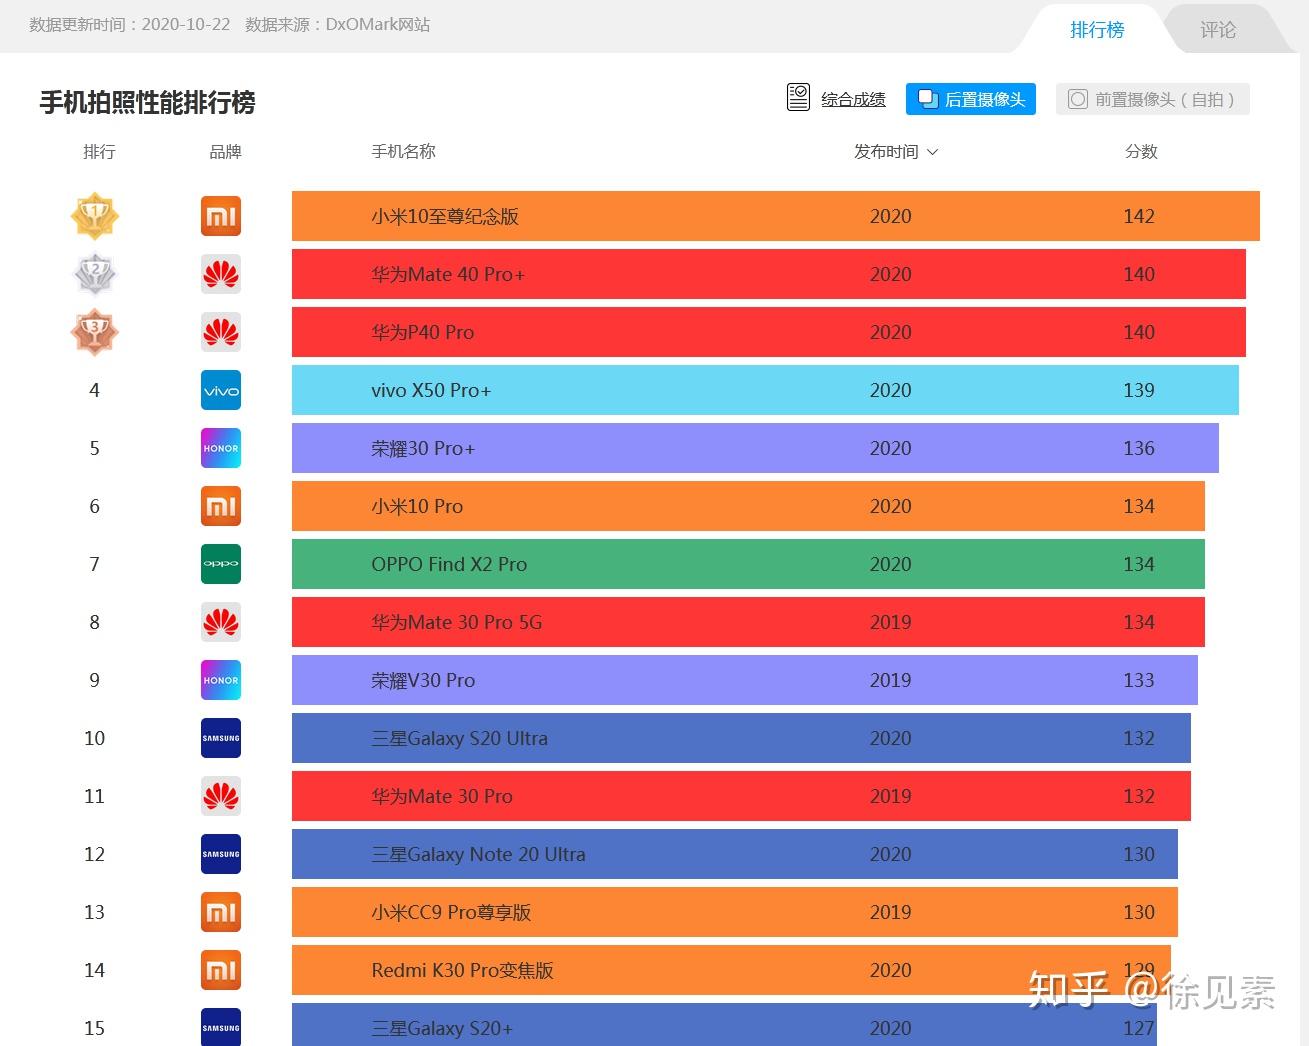Click the 综合成绩 report icon

[x=798, y=98]
